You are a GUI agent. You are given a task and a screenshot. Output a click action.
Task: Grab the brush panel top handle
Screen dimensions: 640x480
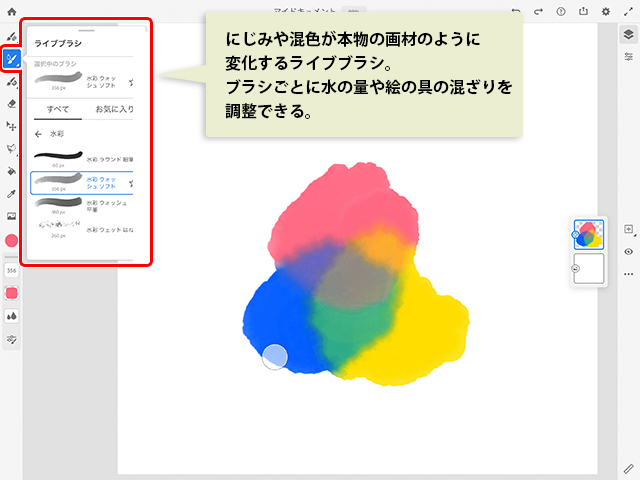pos(87,30)
